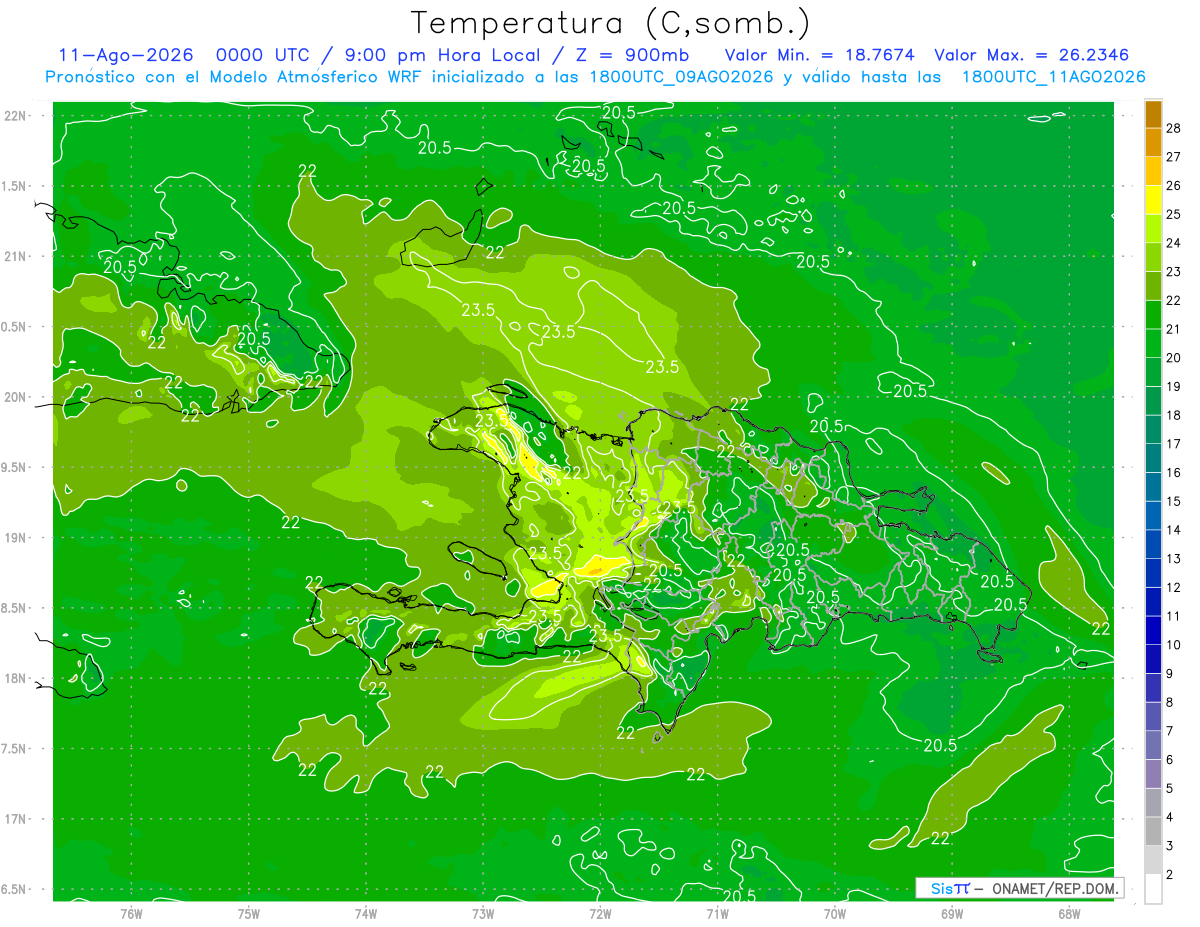Click the legend scale value "27"
Image resolution: width=1200 pixels, height=927 pixels.
point(1174,157)
